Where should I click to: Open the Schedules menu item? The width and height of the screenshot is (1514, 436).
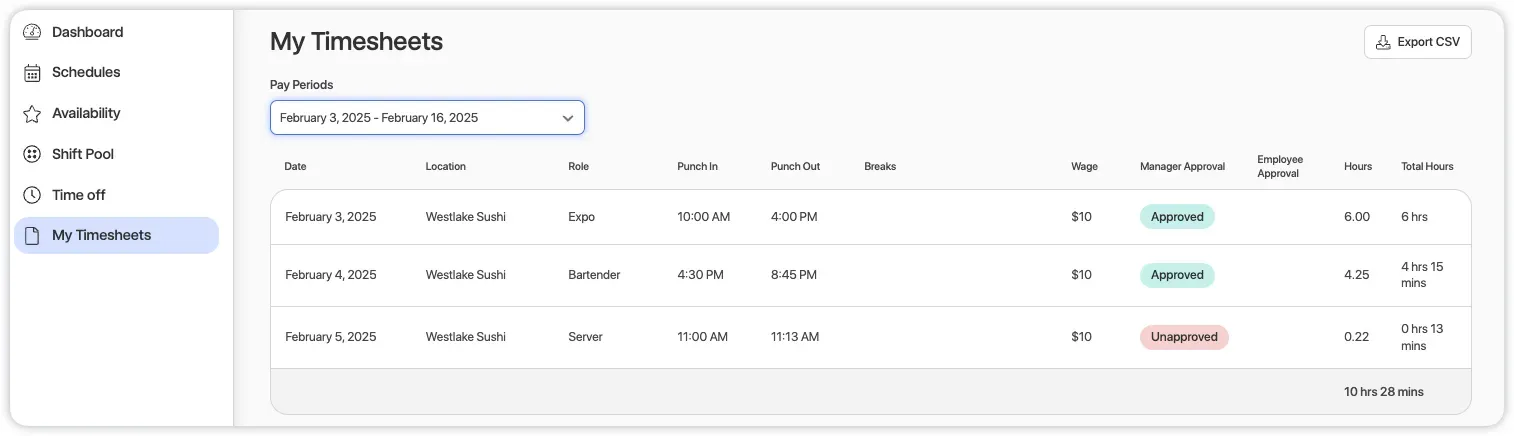86,73
